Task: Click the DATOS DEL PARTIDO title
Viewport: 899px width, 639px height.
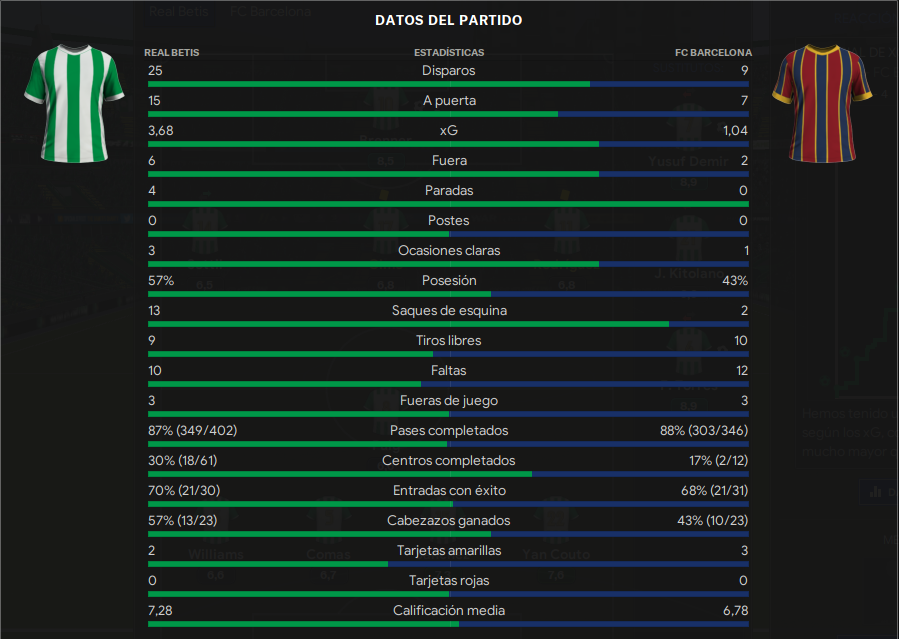Action: [x=448, y=21]
